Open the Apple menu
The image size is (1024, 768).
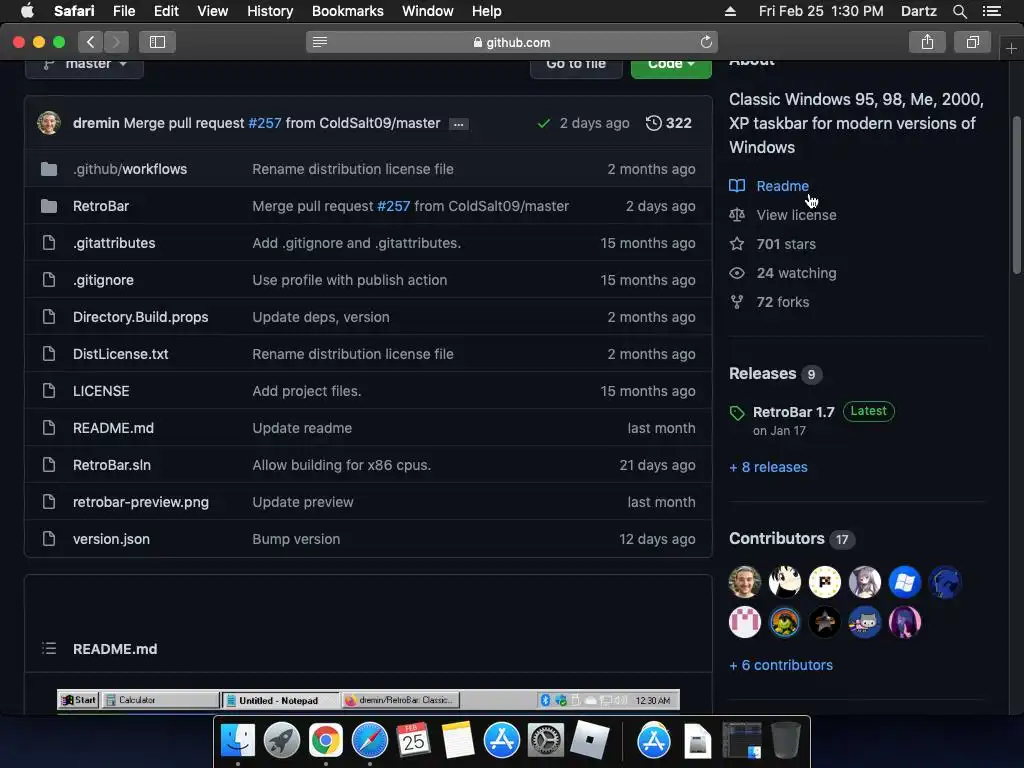click(27, 11)
